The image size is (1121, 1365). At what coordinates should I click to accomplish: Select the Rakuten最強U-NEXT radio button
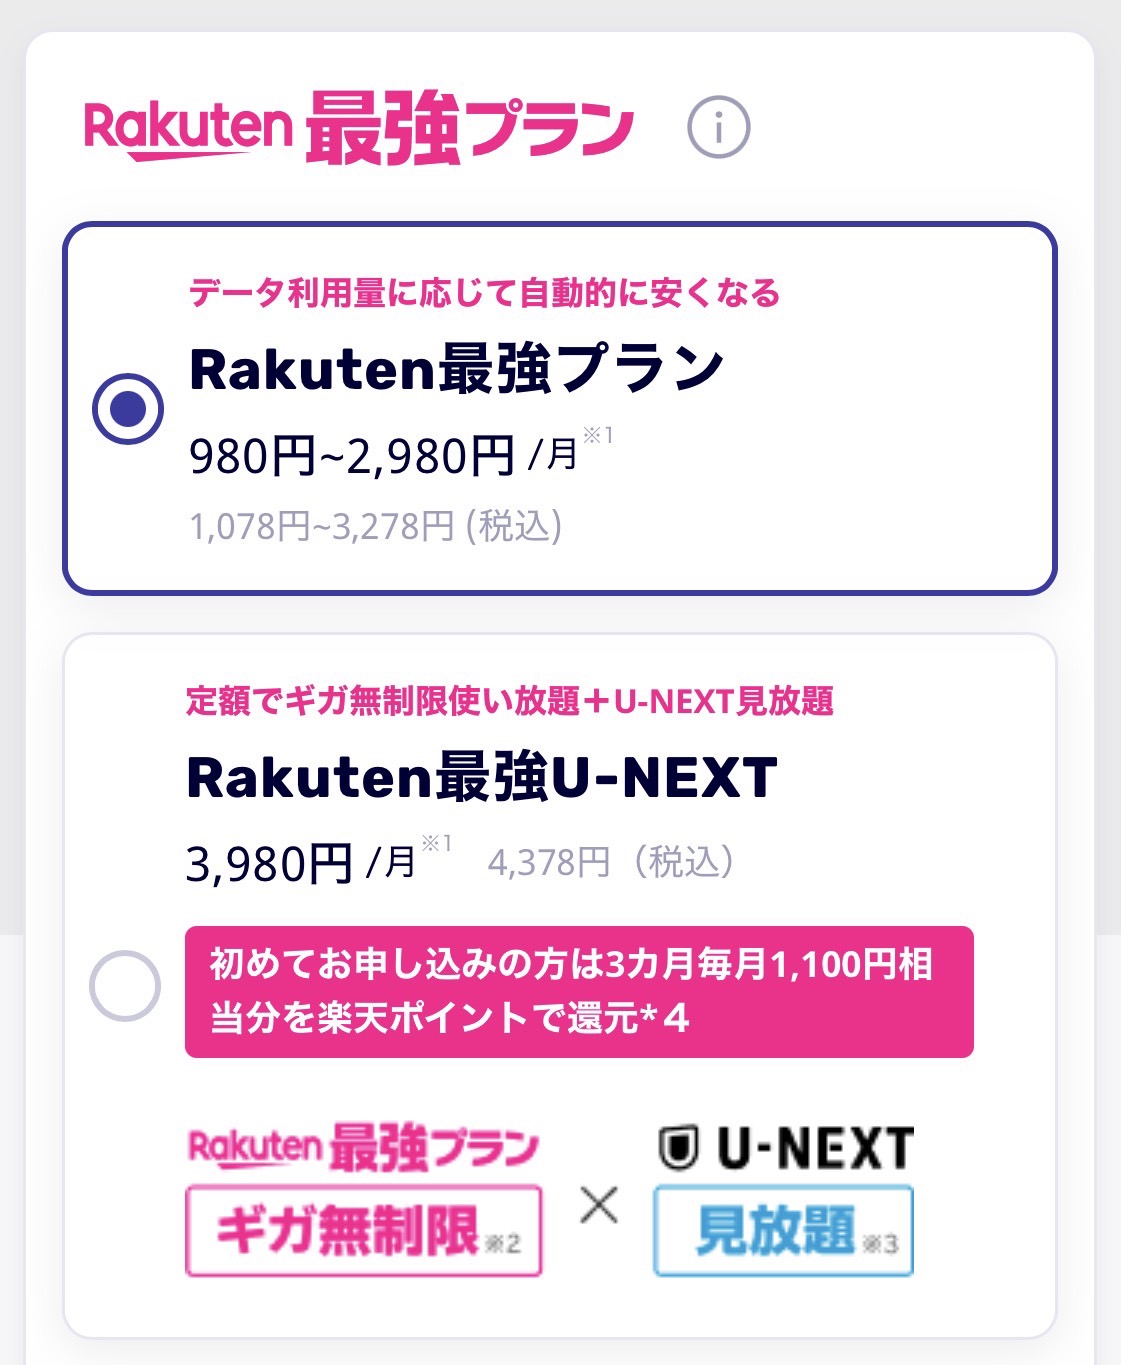tap(125, 986)
